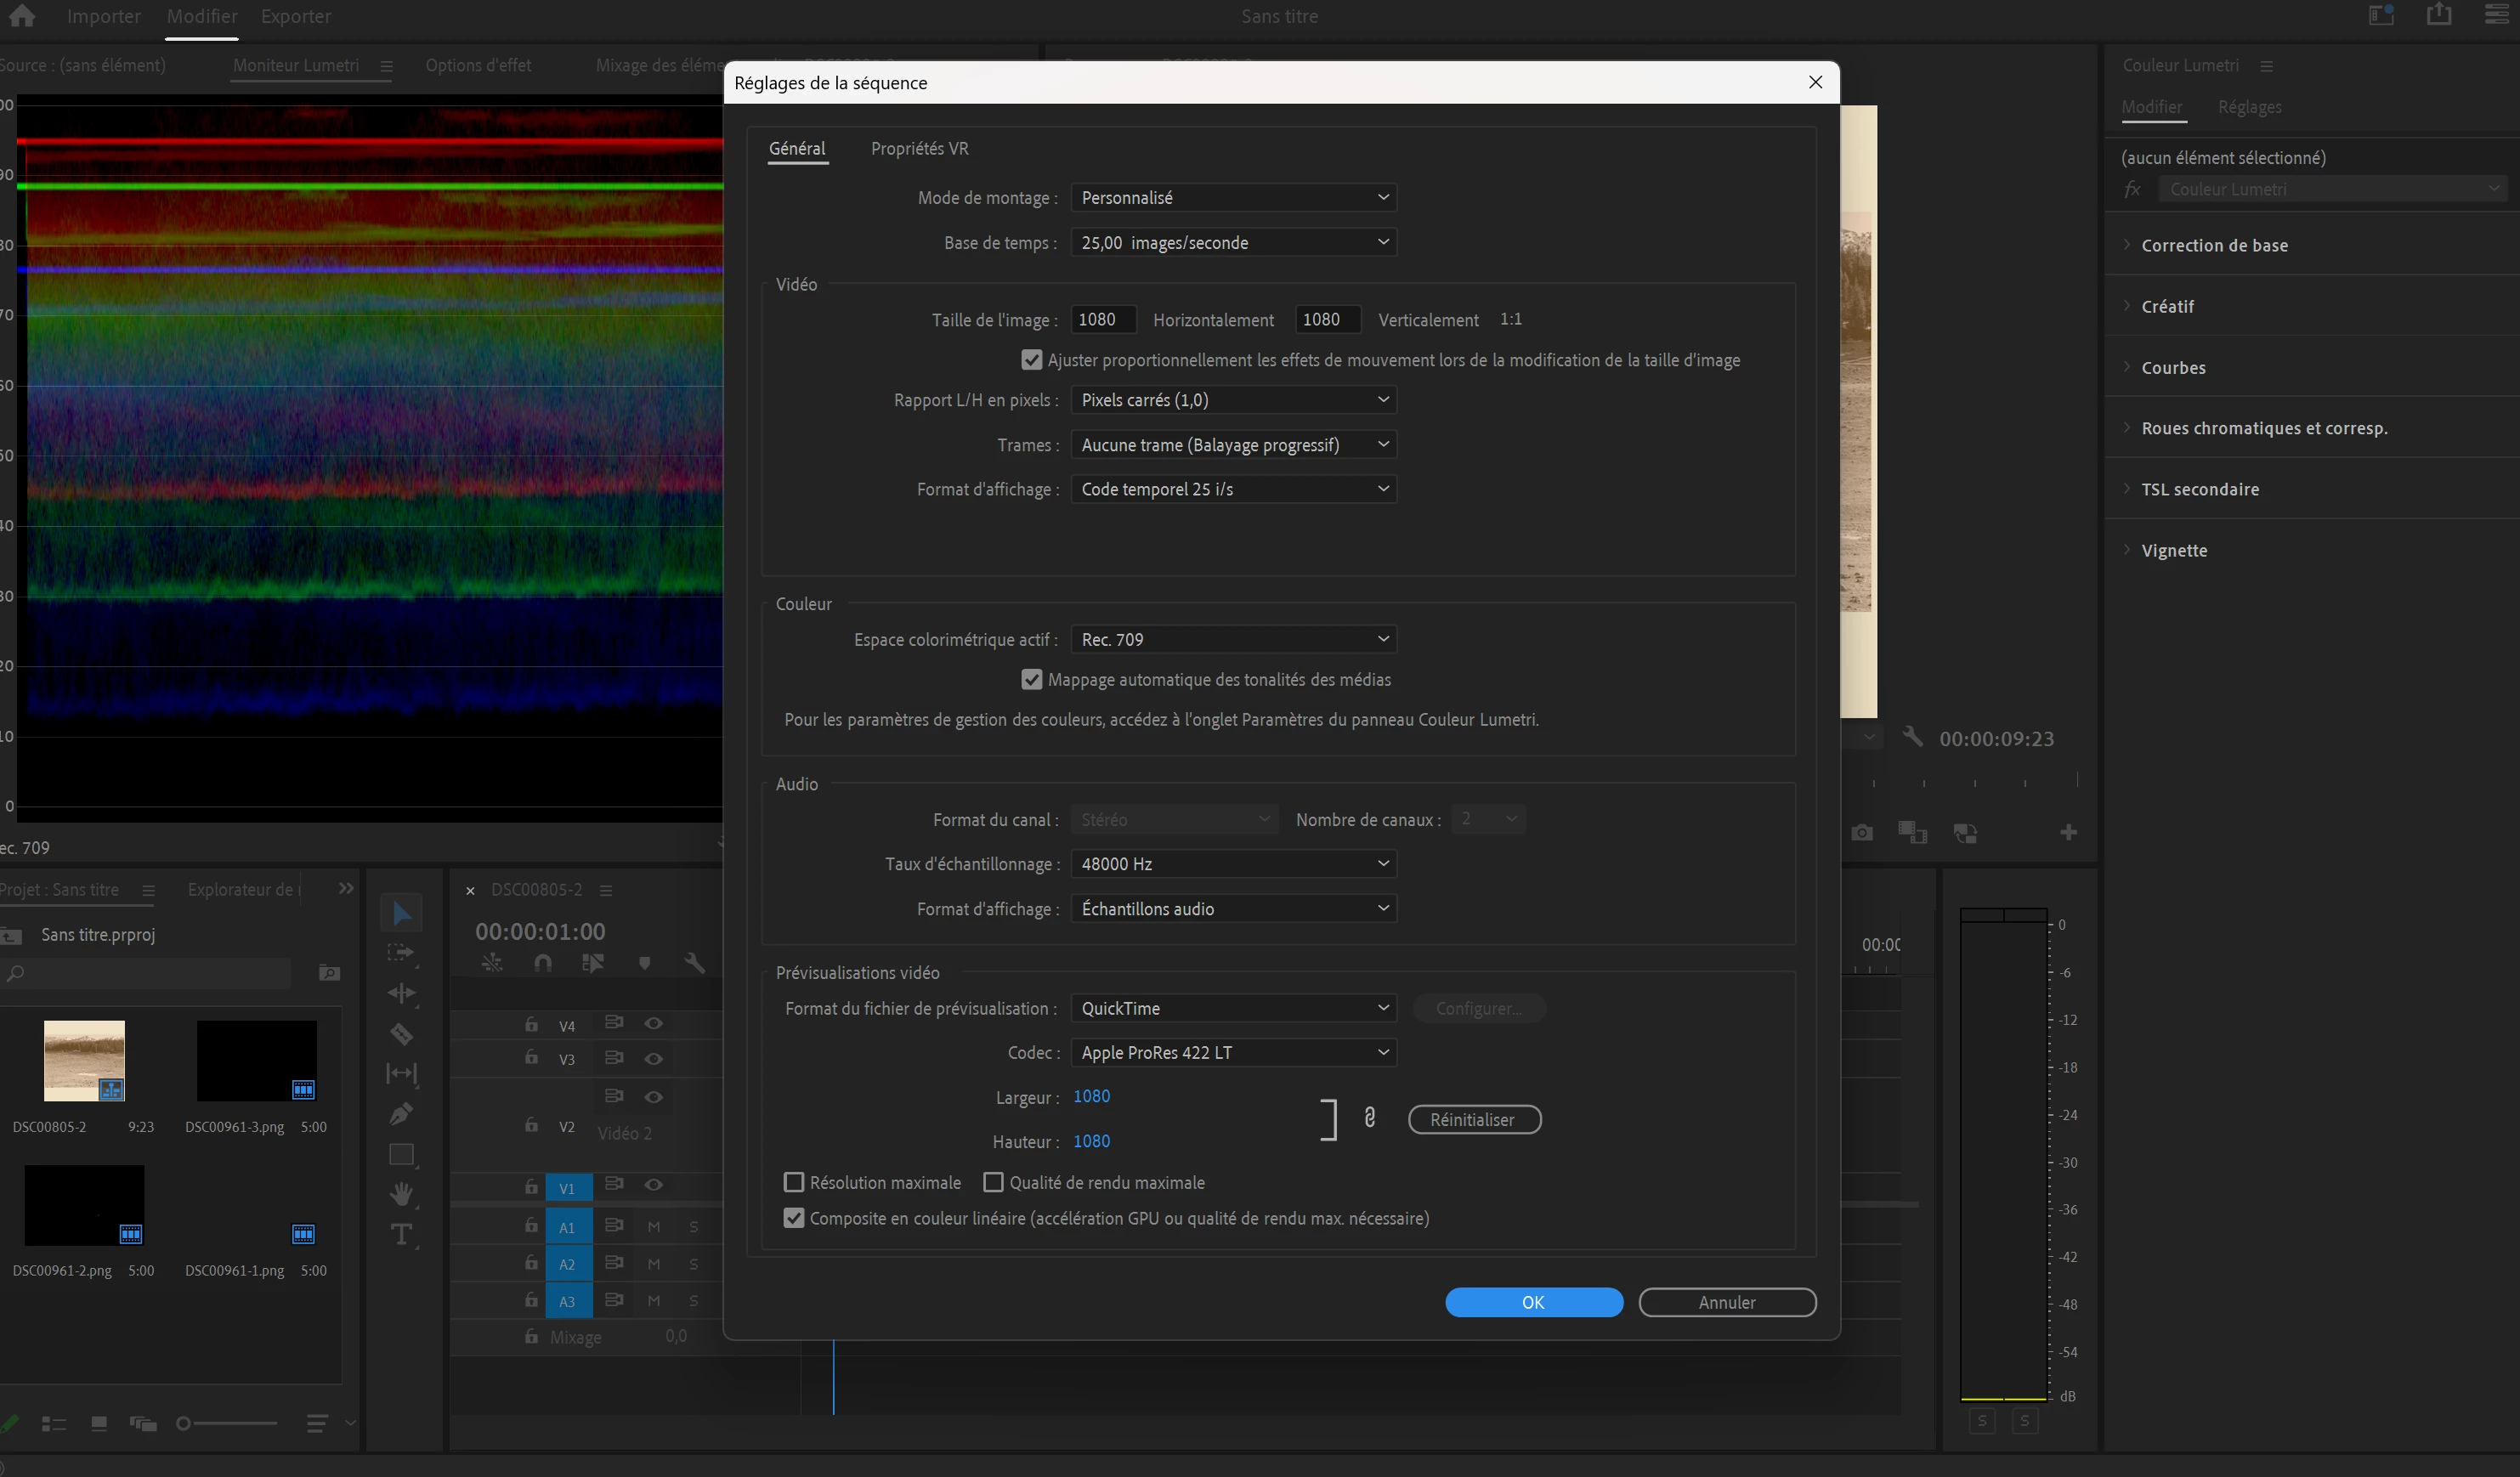Enable Résolution maximale checkbox
The width and height of the screenshot is (2520, 1477).
(x=794, y=1183)
